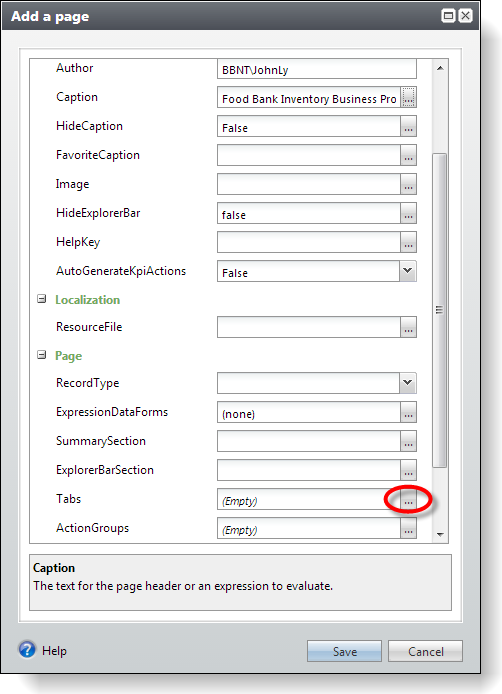The width and height of the screenshot is (502, 694).
Task: Click the Cancel button
Action: [425, 652]
